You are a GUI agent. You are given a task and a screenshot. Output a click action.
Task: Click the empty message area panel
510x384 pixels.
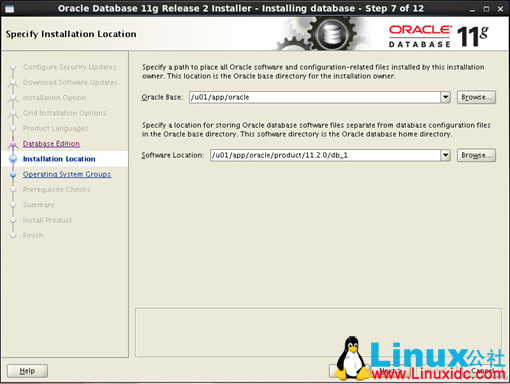[x=318, y=333]
